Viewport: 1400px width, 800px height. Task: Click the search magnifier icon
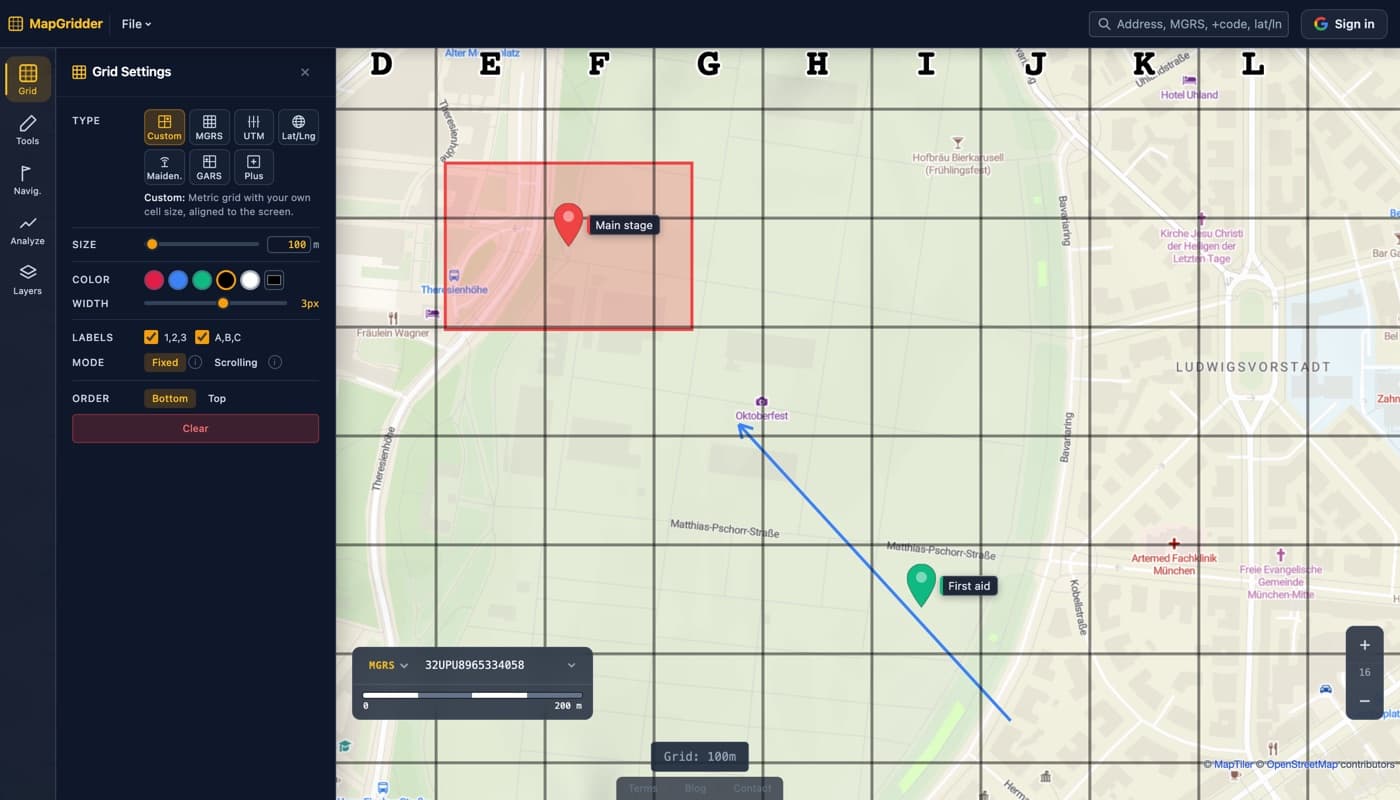pyautogui.click(x=1104, y=24)
